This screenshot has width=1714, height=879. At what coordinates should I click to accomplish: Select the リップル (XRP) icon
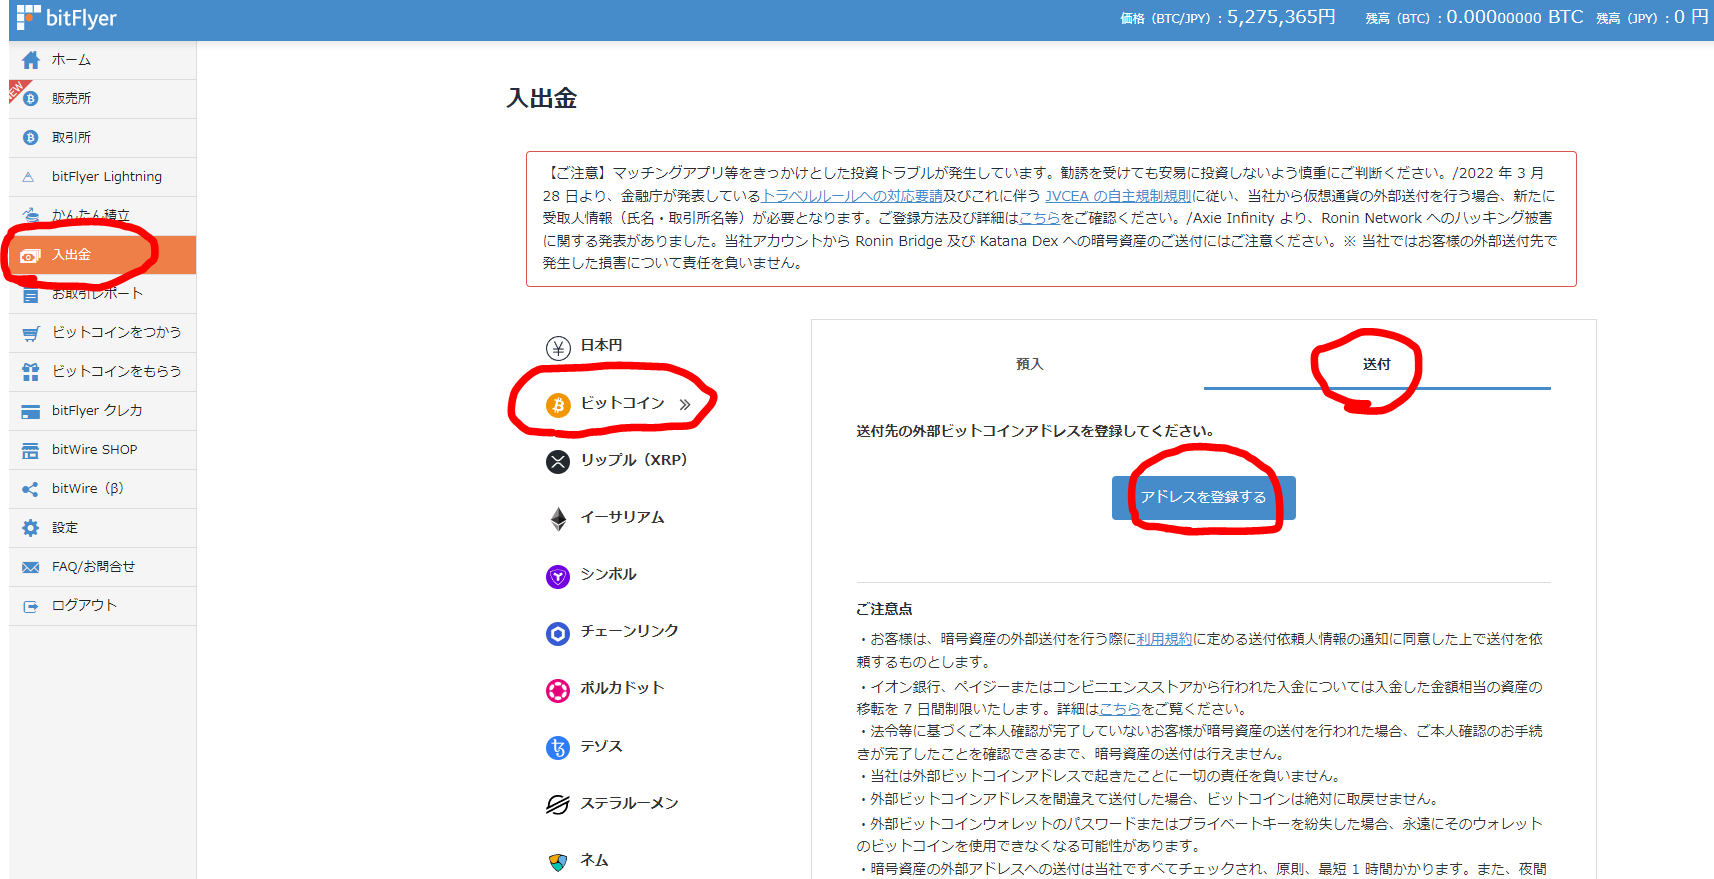(x=558, y=462)
